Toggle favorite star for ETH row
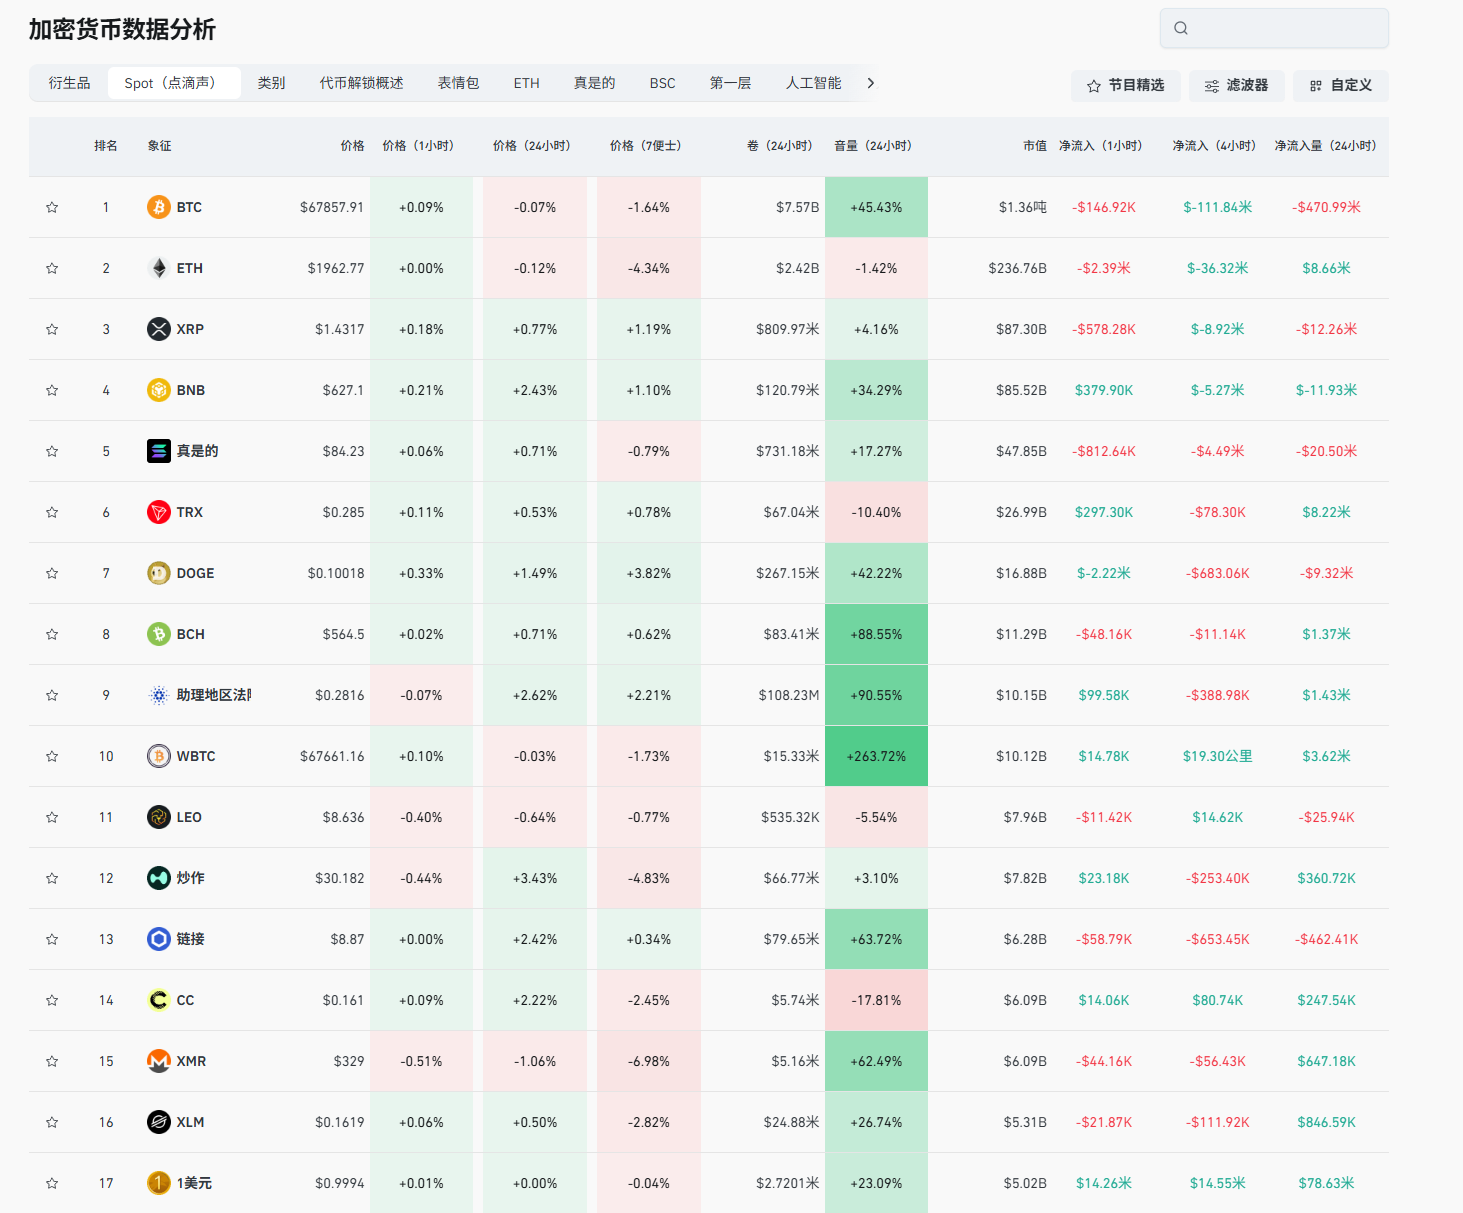Screen dimensions: 1463x1213 [52, 268]
